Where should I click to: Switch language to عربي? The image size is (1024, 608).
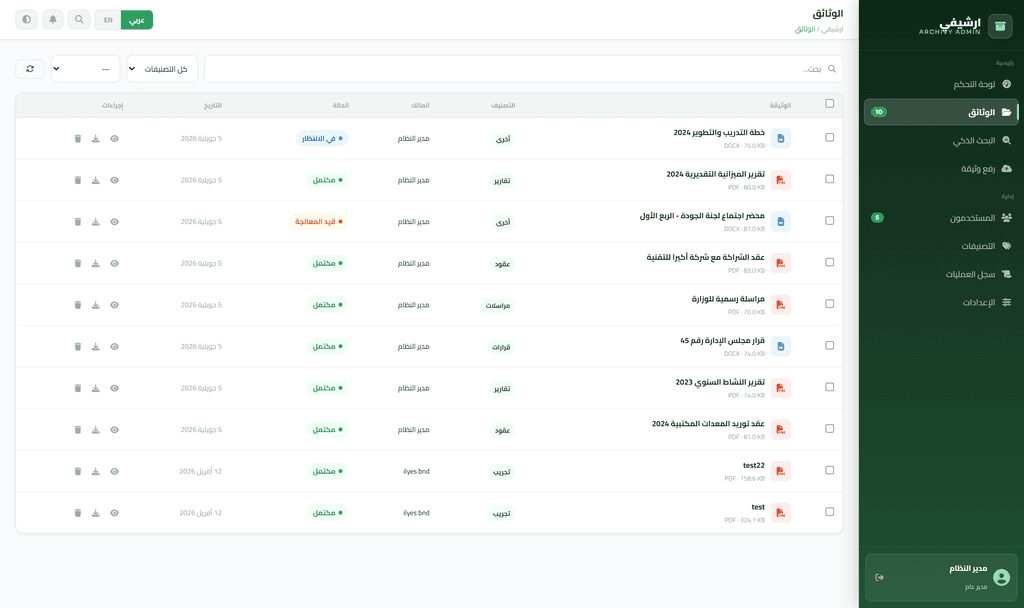[136, 20]
